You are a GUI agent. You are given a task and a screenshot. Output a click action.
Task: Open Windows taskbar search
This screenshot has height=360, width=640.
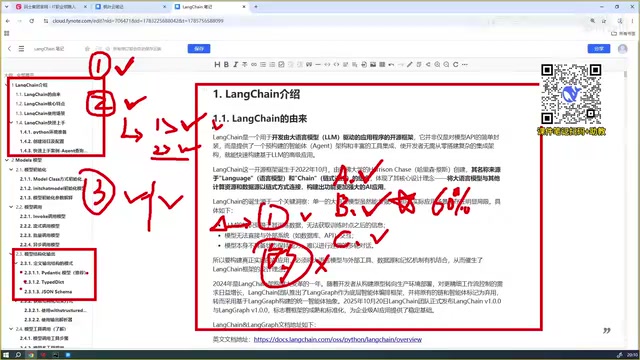click(18, 355)
